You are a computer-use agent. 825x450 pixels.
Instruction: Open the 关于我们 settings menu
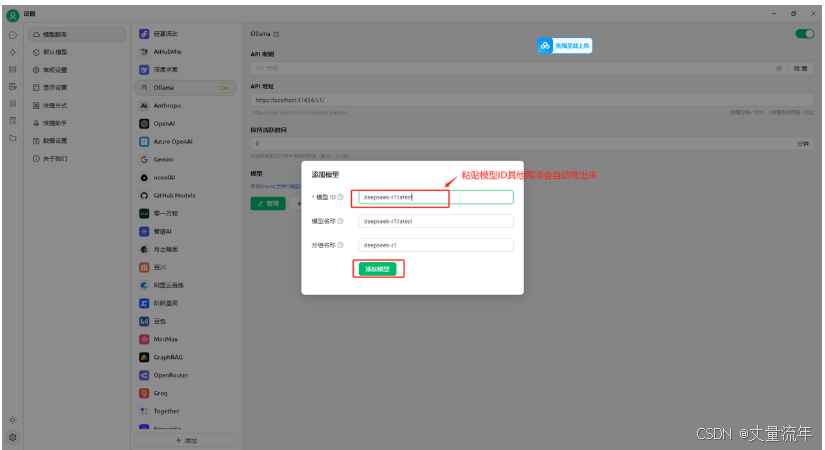[77, 158]
